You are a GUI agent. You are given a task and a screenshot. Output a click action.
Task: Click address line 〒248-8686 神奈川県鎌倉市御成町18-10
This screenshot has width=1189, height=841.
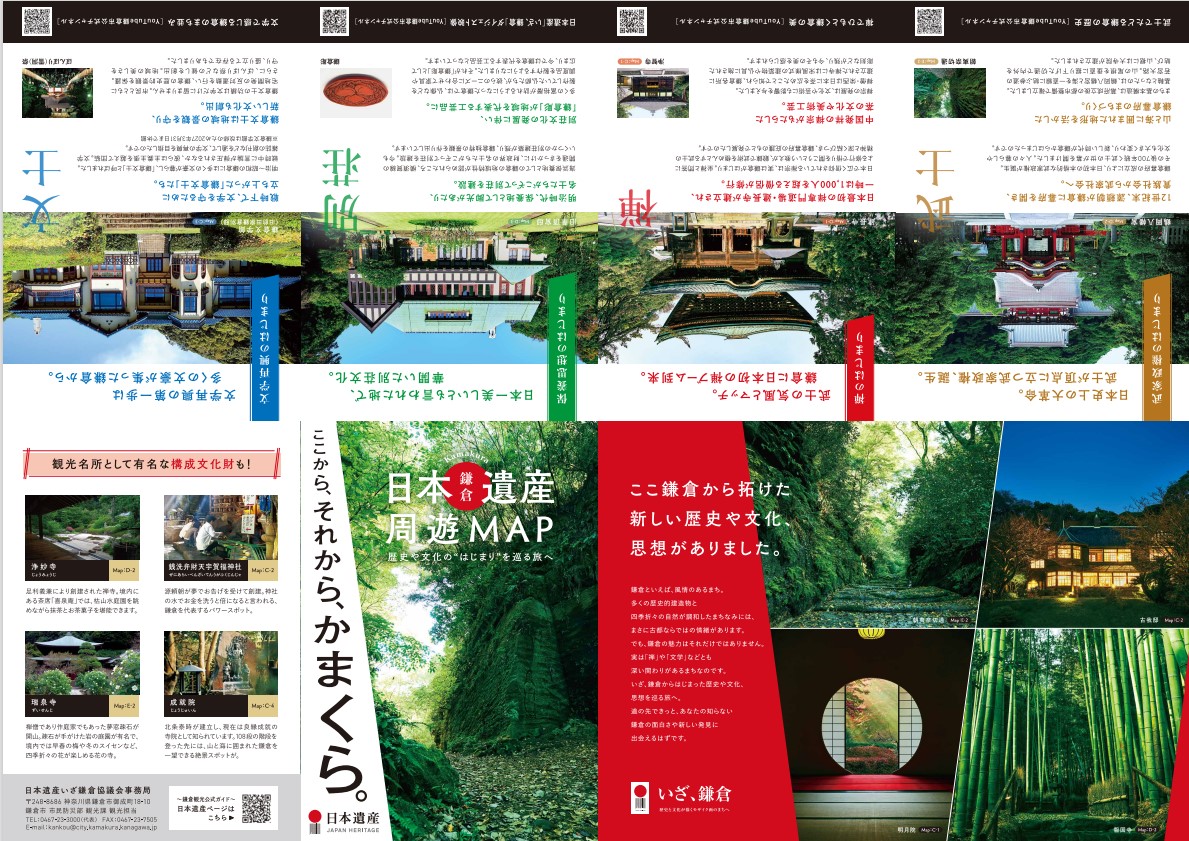(87, 802)
